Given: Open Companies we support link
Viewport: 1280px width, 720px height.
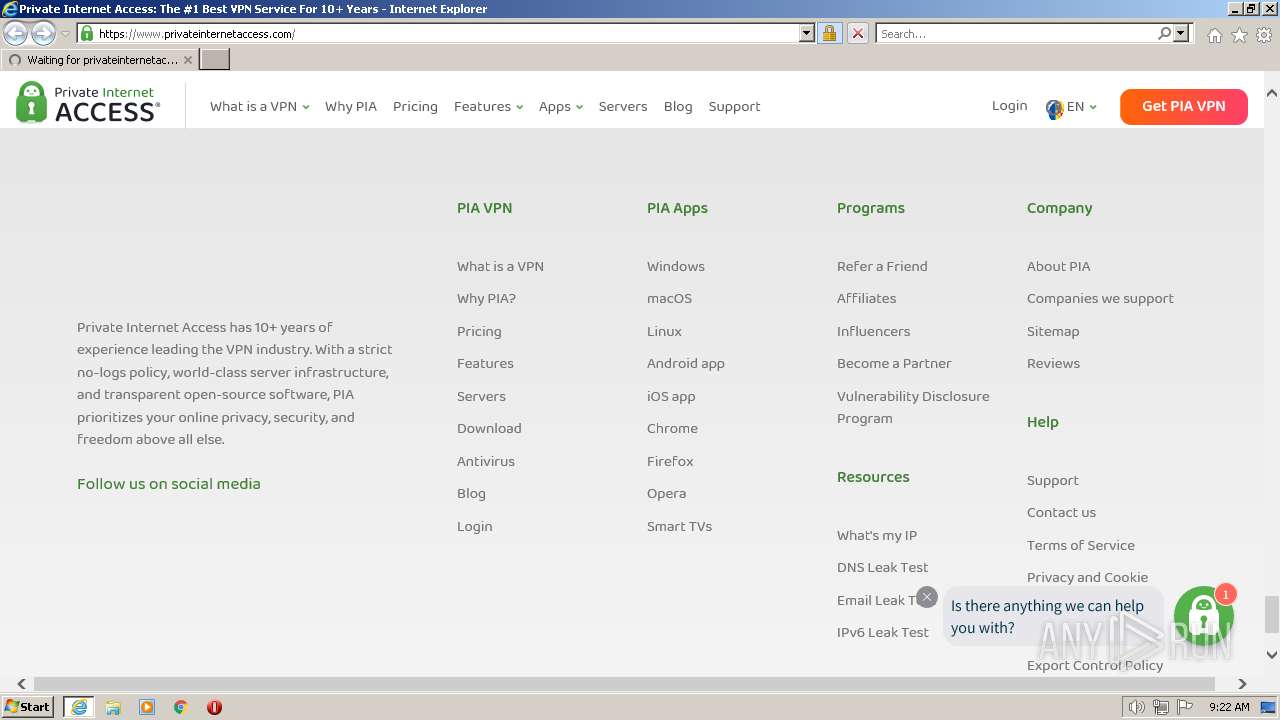Looking at the screenshot, I should (x=1100, y=298).
